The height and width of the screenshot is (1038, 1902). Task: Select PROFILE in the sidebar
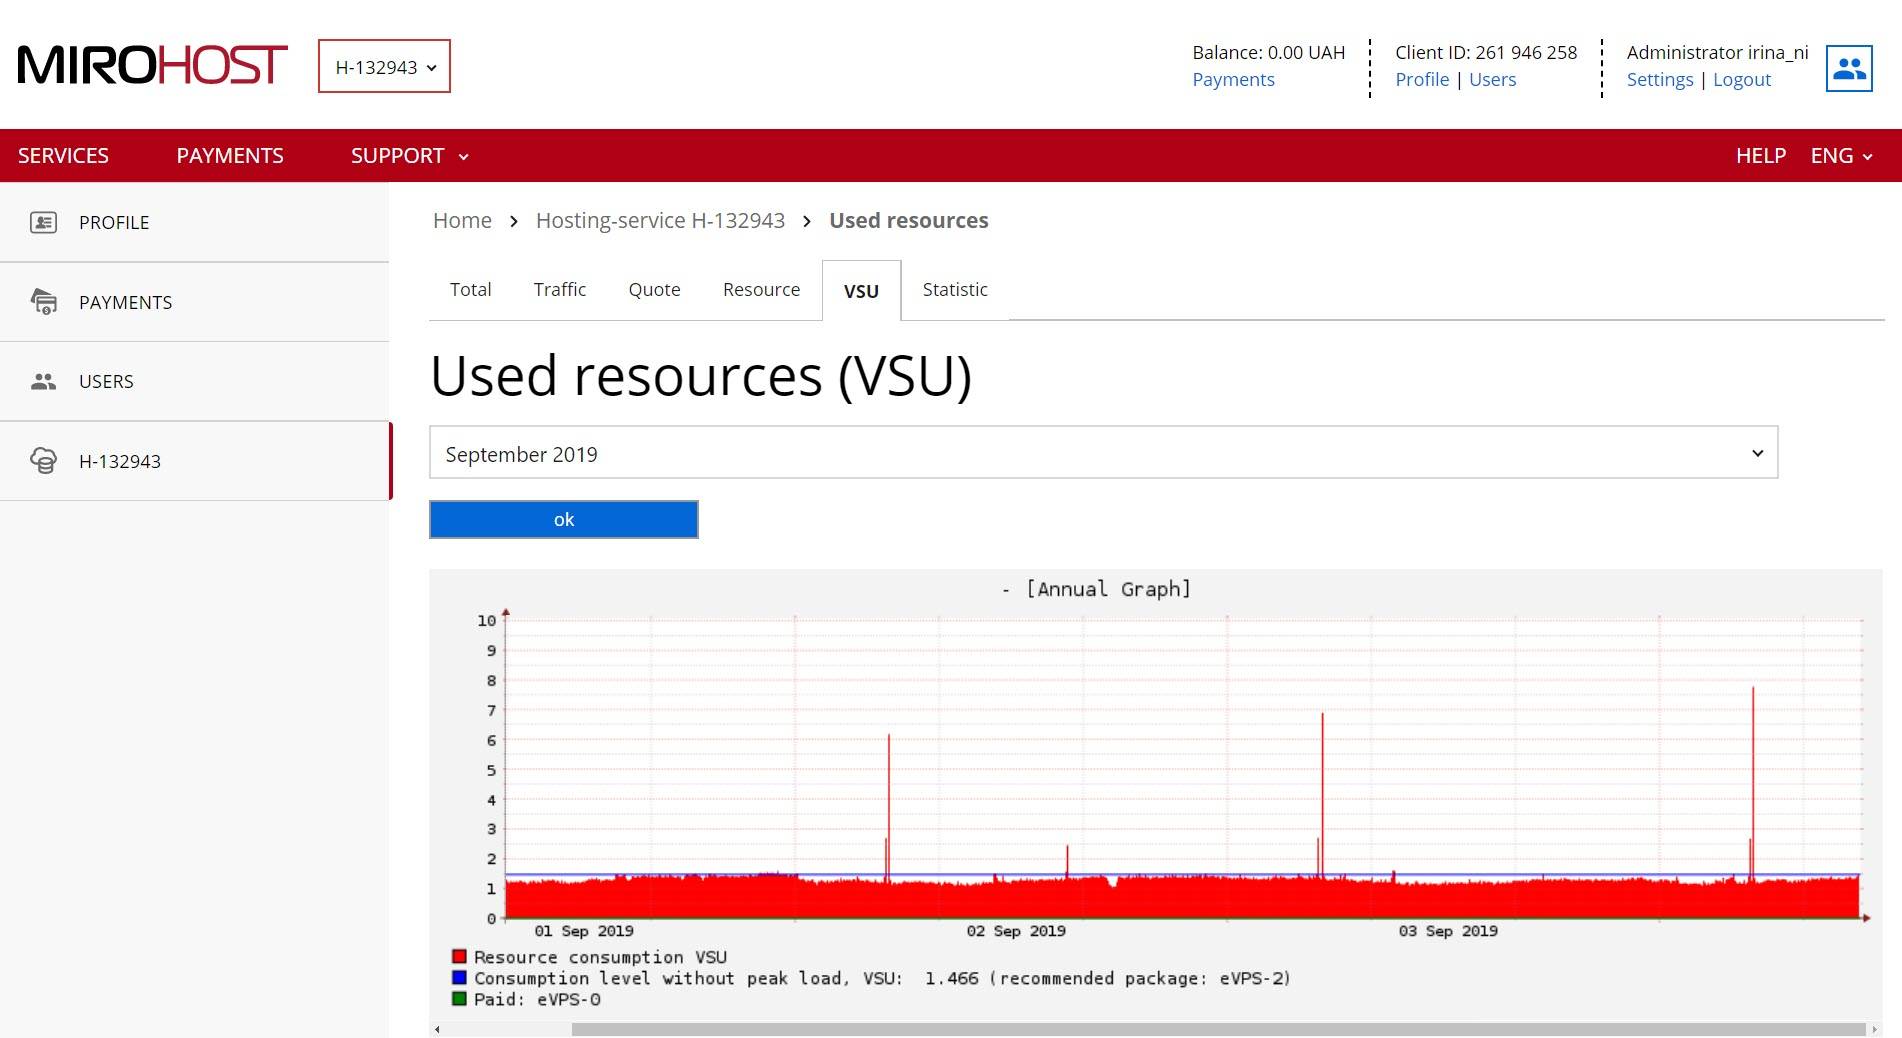[194, 222]
